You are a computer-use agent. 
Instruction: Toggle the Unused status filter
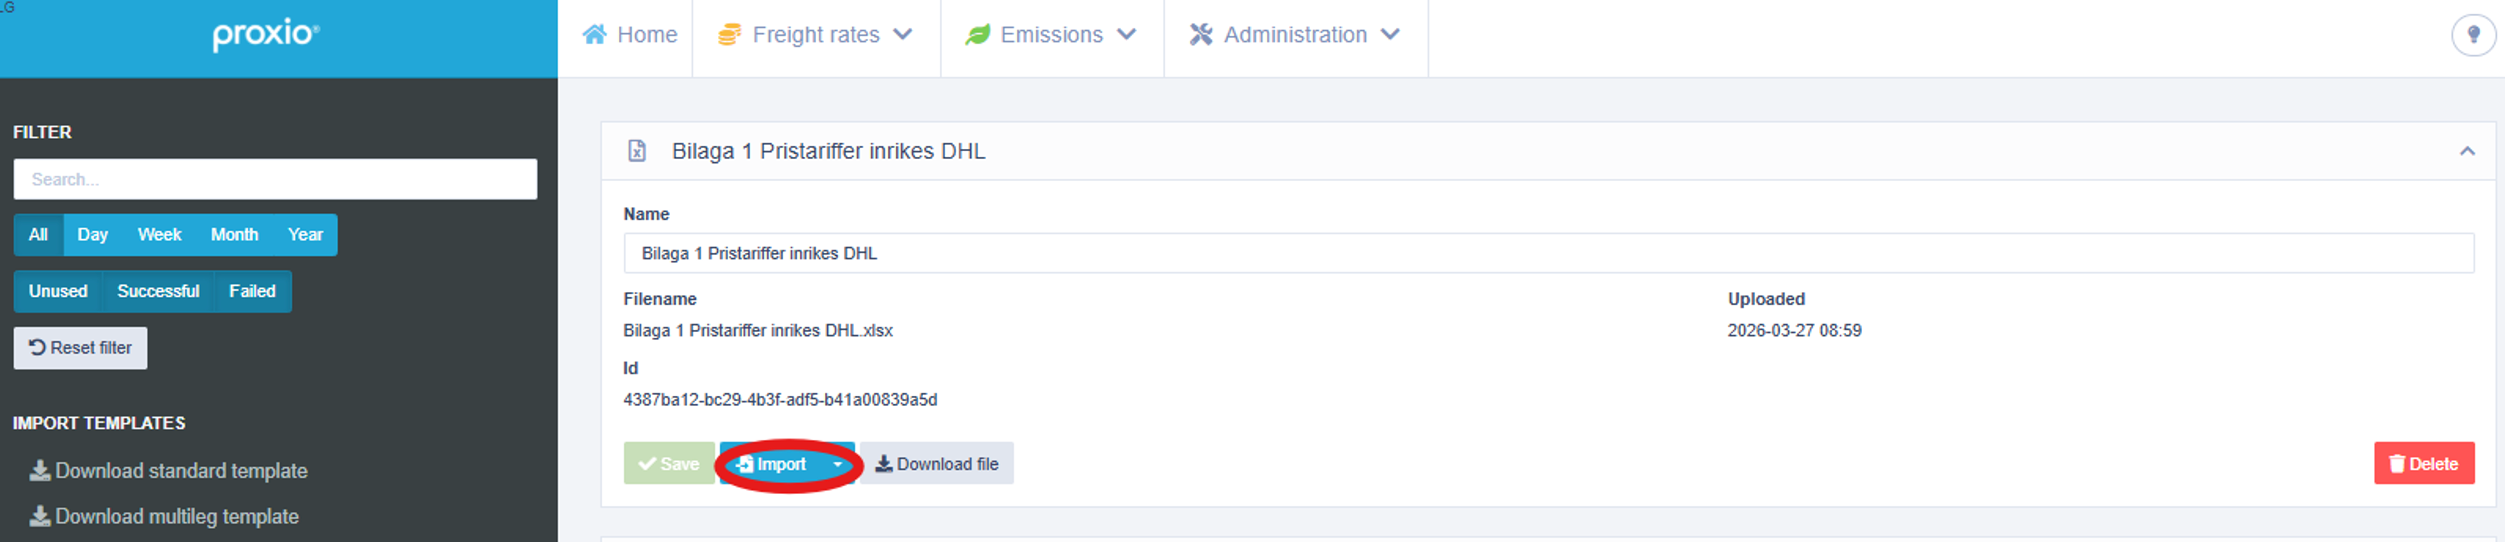click(x=58, y=292)
